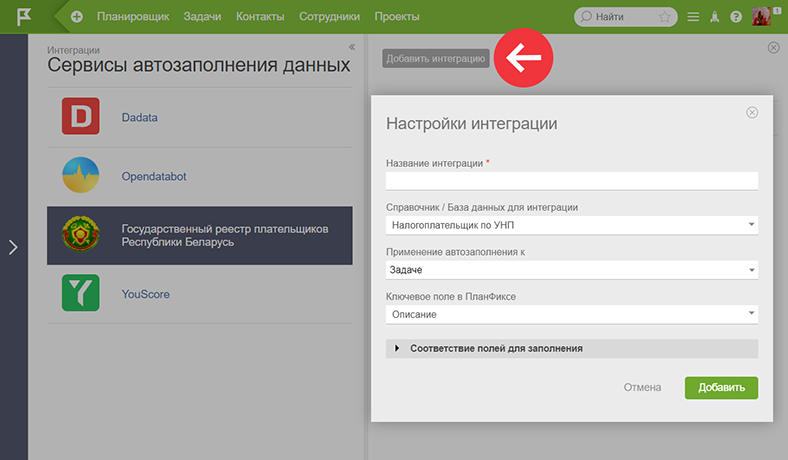
Task: Click the Настройки интеграции dialog title
Action: [471, 123]
